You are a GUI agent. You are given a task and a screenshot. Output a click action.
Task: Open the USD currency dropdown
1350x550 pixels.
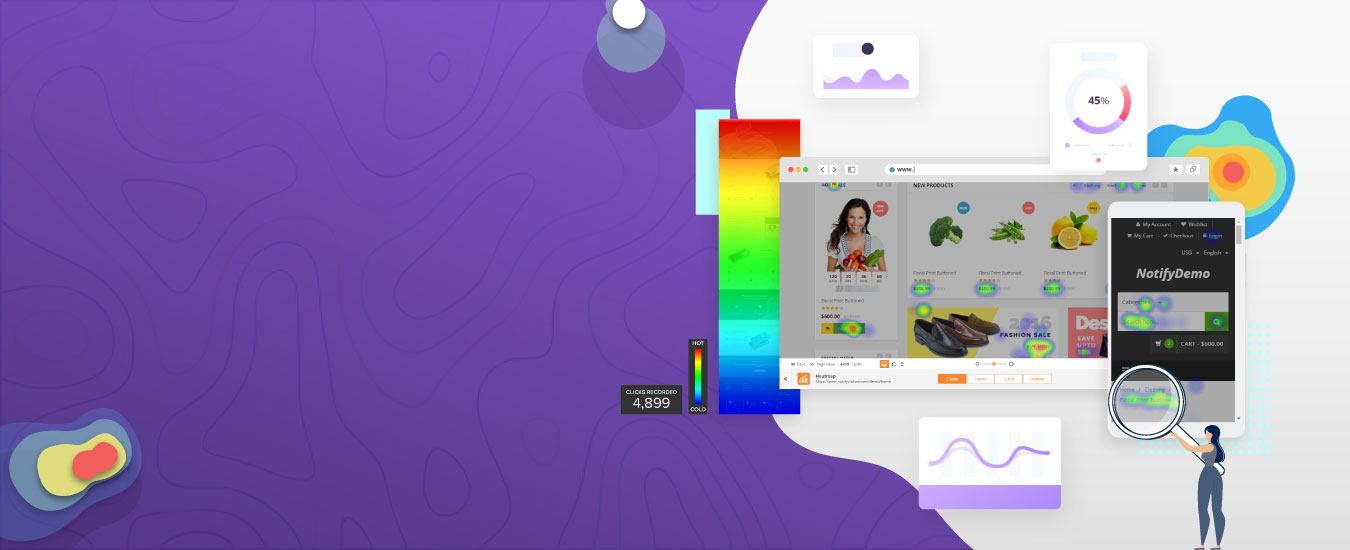click(x=1190, y=253)
